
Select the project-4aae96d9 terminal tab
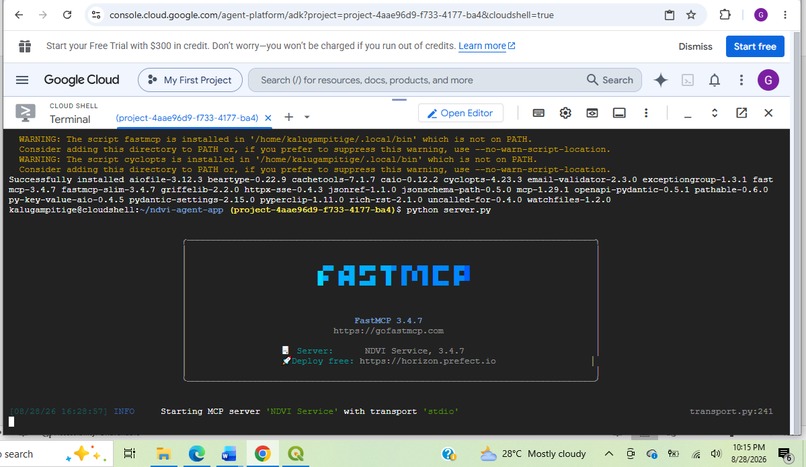pos(187,118)
